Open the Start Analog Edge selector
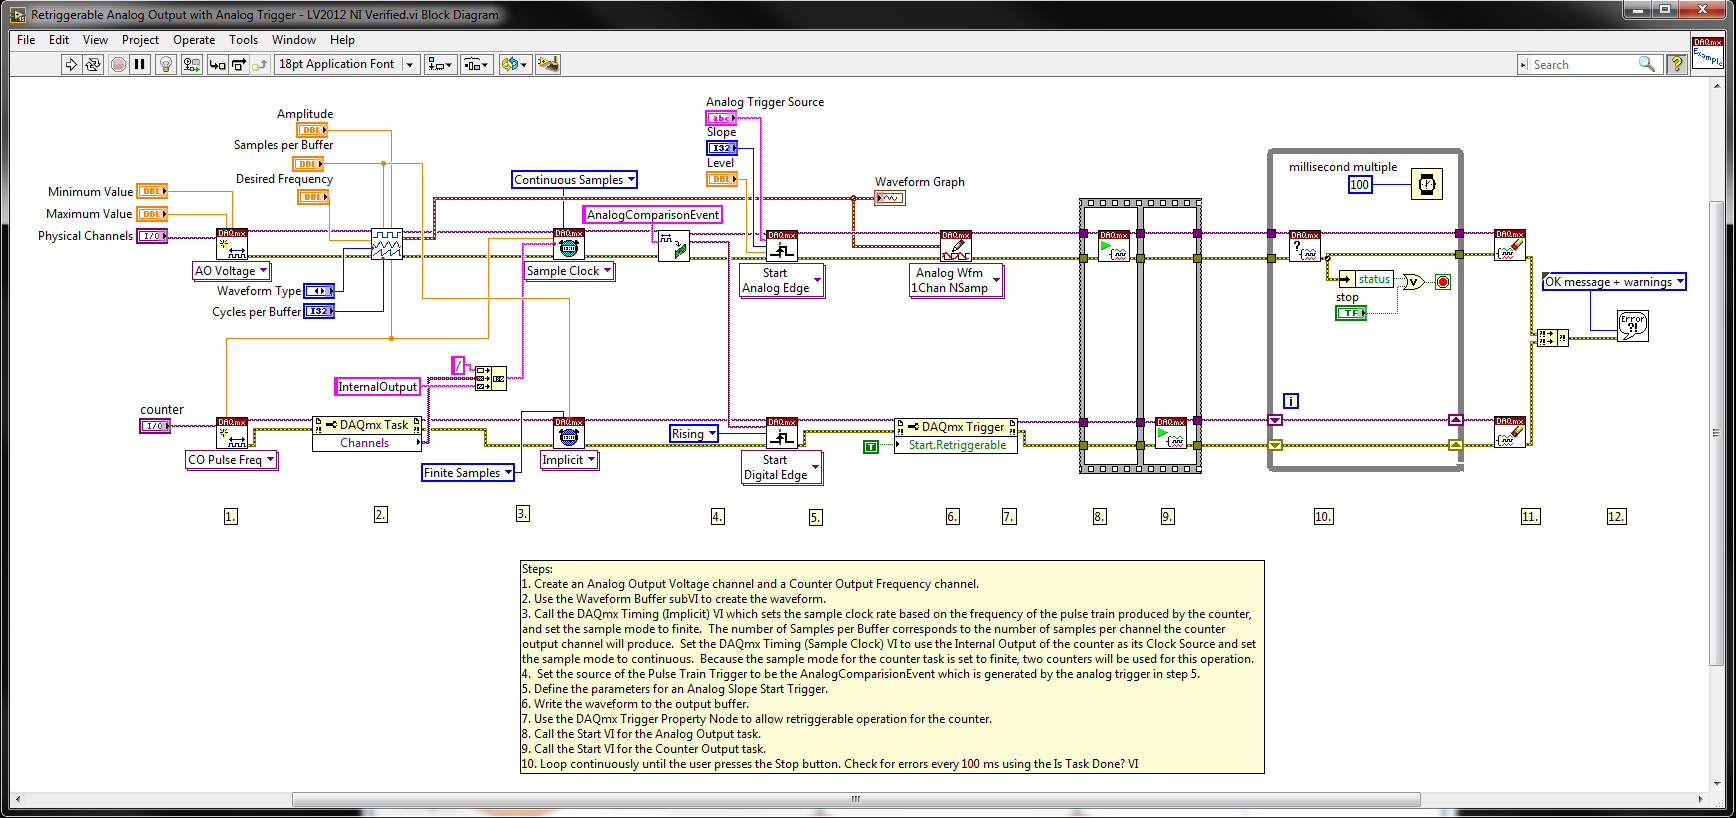This screenshot has width=1736, height=818. (x=781, y=281)
